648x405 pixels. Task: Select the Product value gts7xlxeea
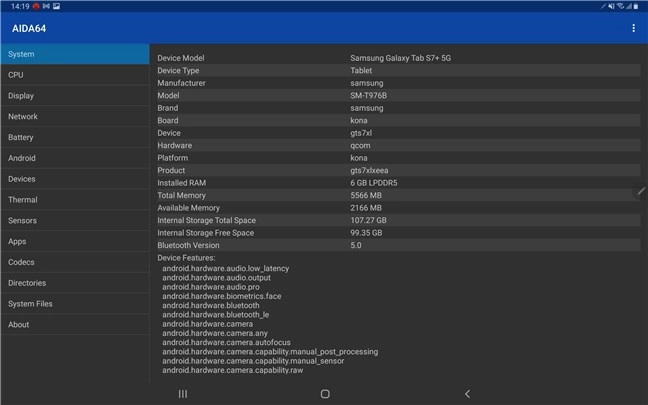(369, 170)
